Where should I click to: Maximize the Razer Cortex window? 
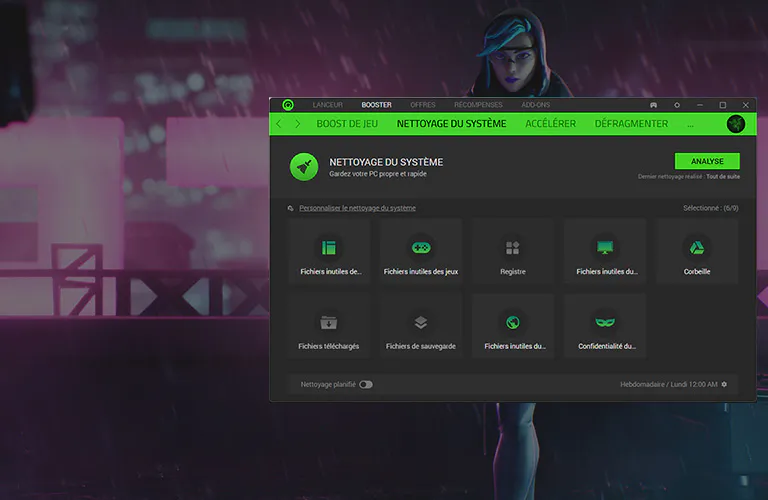click(722, 105)
